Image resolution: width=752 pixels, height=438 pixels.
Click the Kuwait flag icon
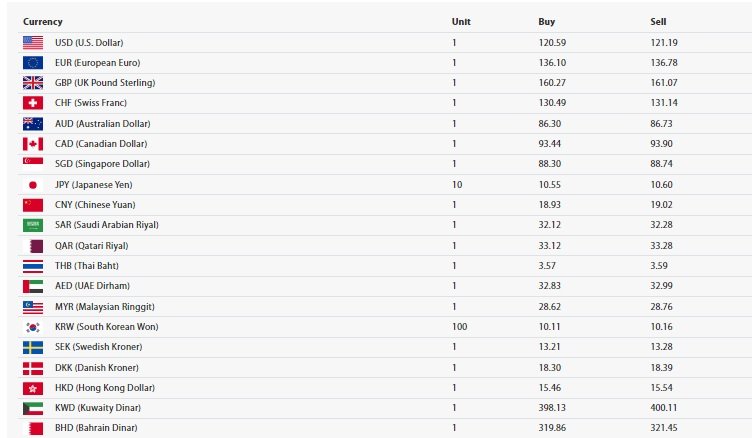(x=33, y=408)
